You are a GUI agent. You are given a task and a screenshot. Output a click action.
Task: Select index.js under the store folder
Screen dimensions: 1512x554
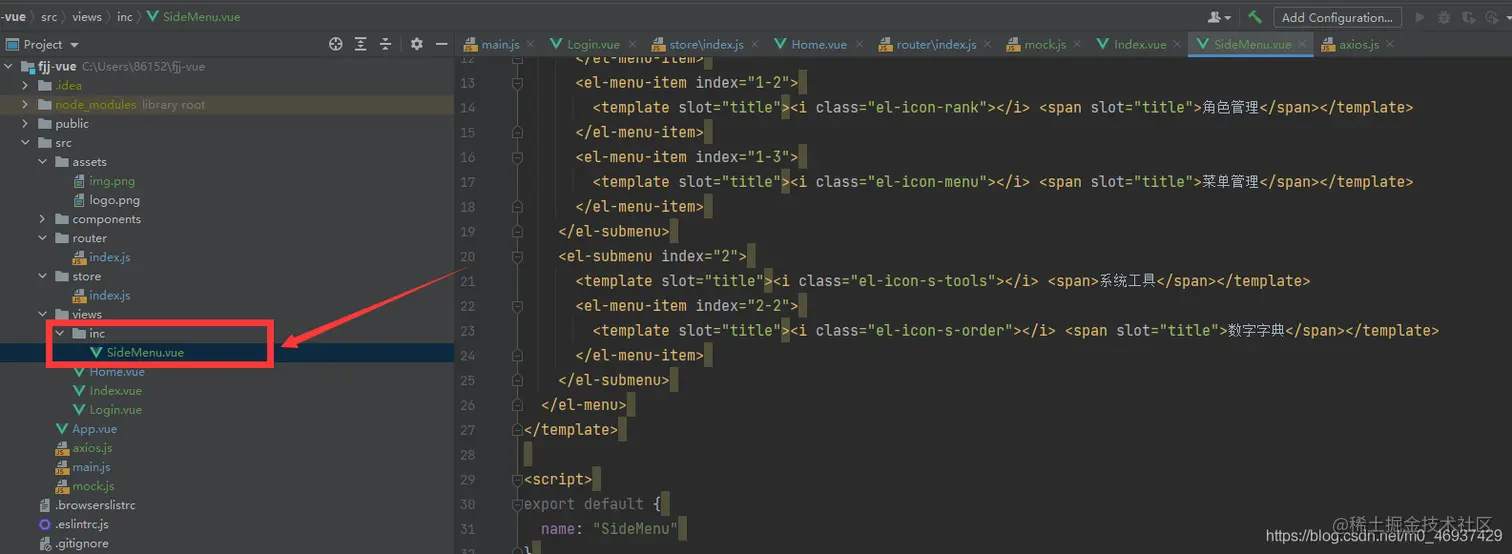click(x=110, y=295)
